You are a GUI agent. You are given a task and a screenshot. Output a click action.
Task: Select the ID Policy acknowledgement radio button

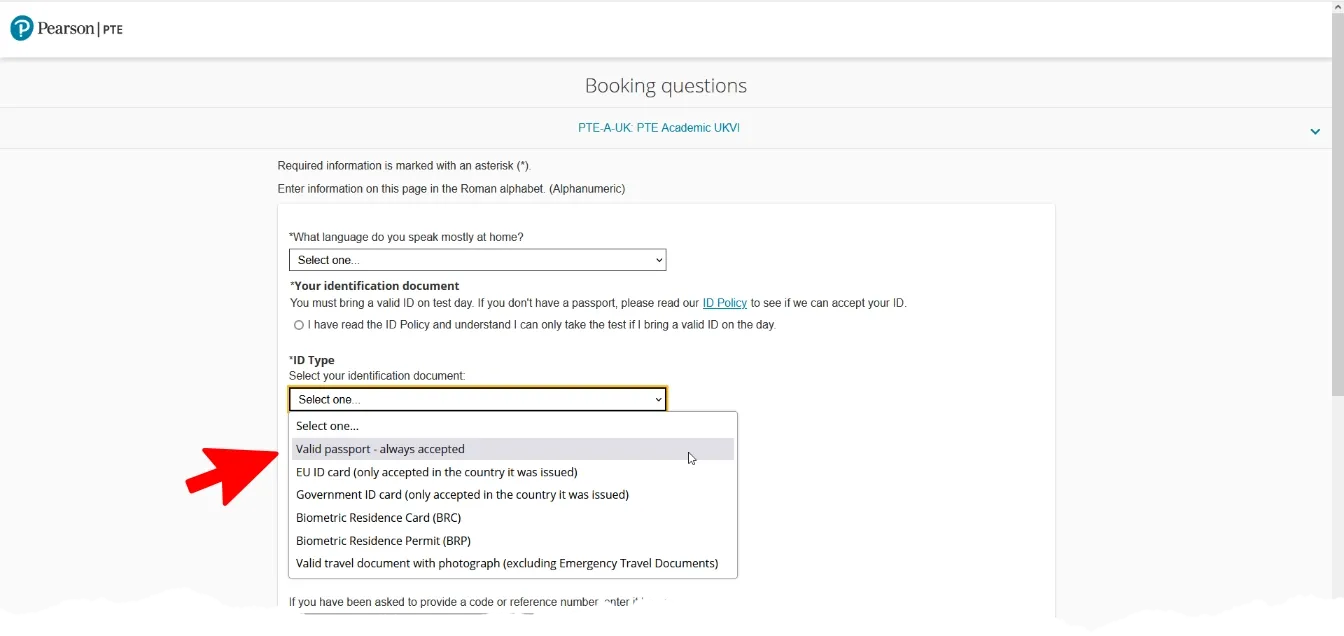pos(299,325)
